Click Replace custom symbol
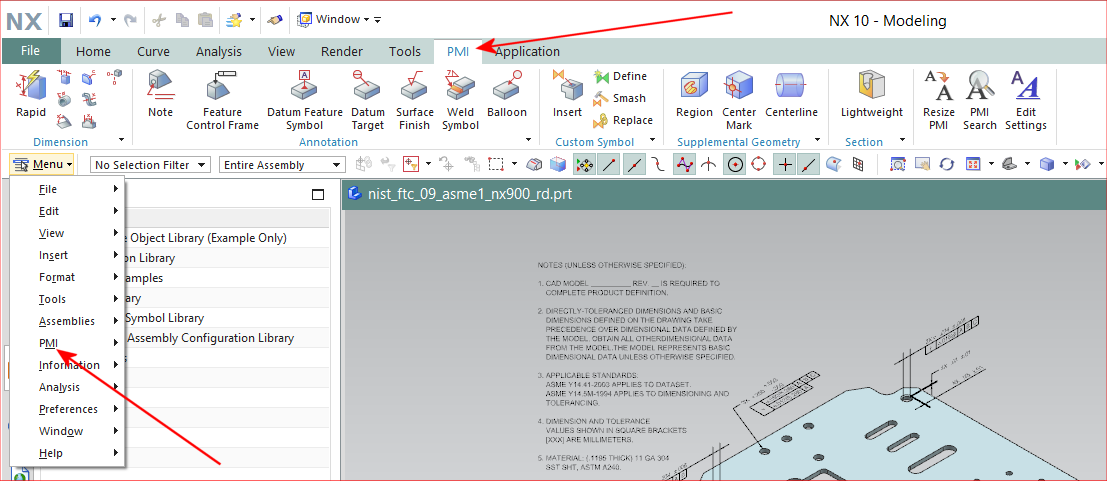Screen dimensions: 1107x481 [x=623, y=120]
